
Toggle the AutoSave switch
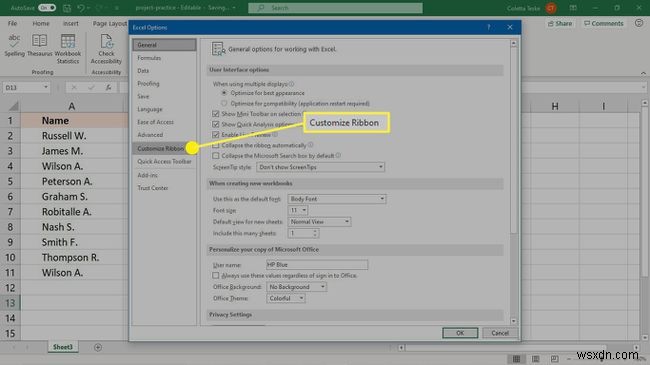(47, 7)
